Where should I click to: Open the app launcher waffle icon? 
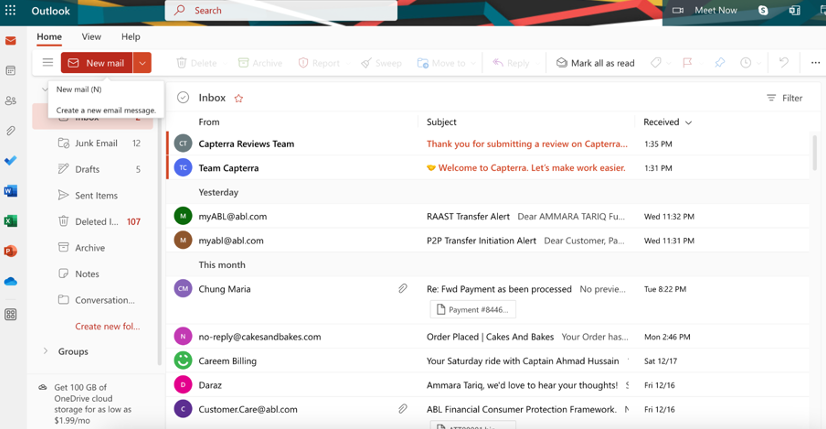pyautogui.click(x=11, y=11)
